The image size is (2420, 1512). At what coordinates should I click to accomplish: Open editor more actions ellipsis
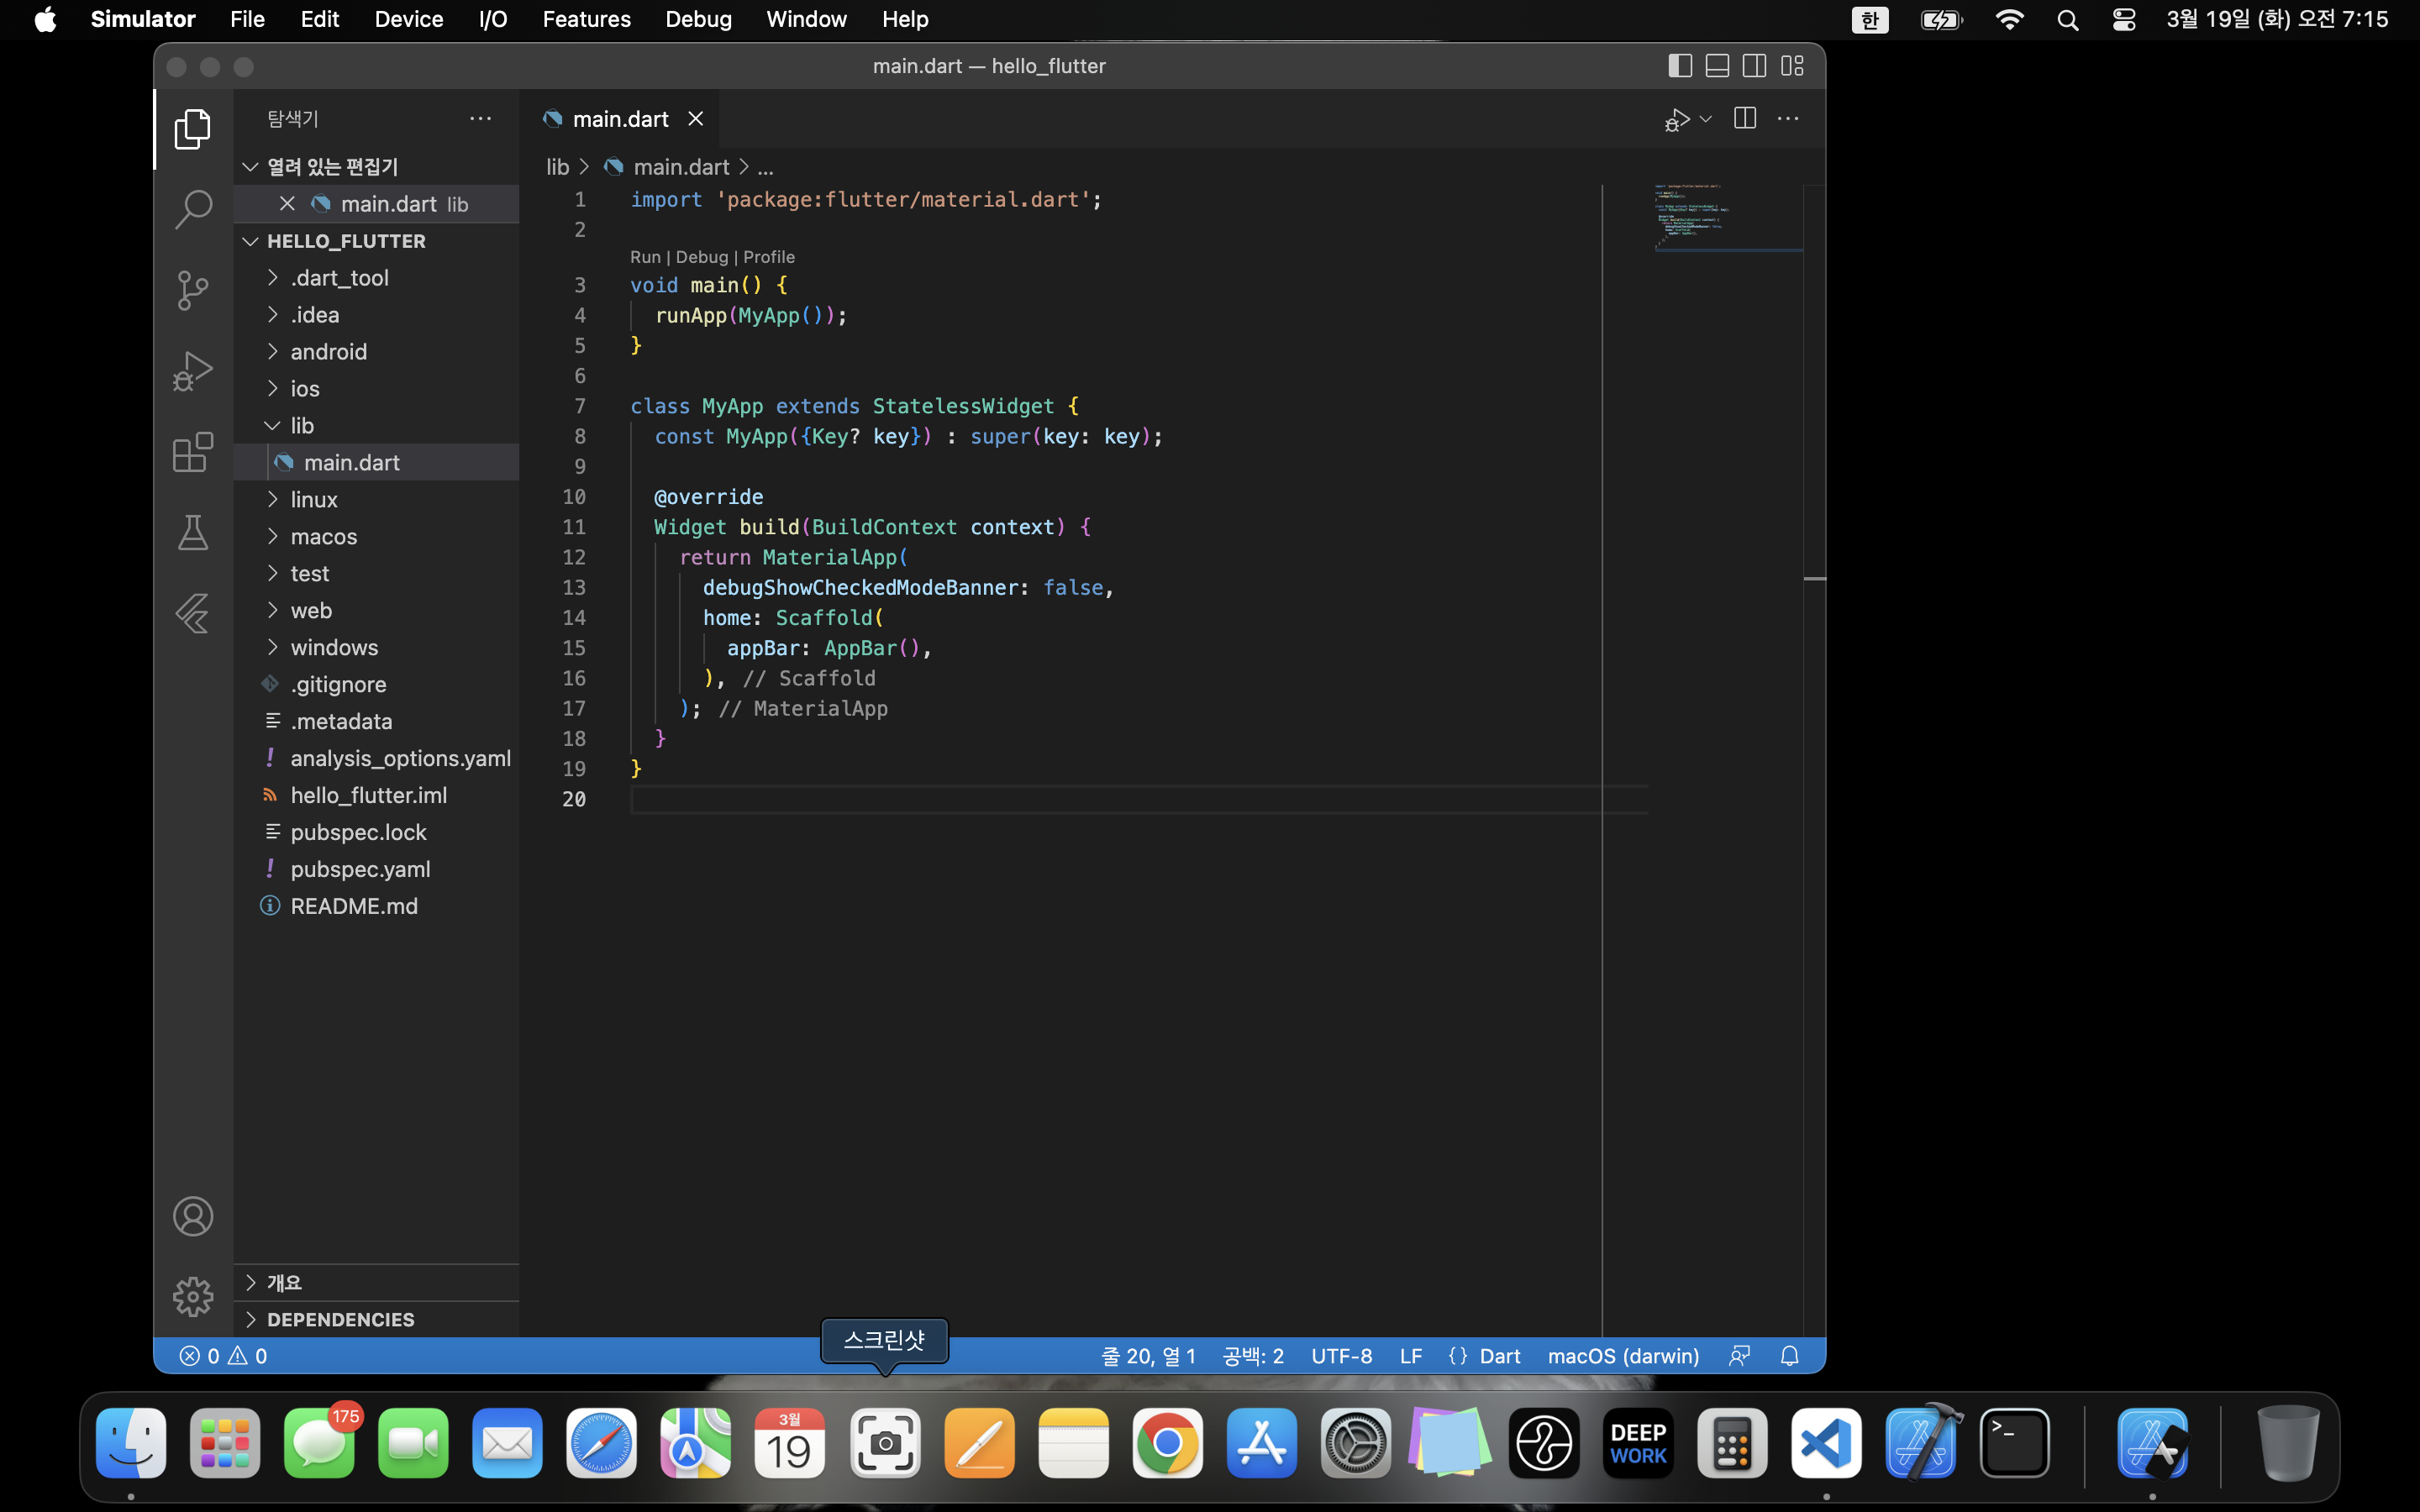pyautogui.click(x=1788, y=118)
